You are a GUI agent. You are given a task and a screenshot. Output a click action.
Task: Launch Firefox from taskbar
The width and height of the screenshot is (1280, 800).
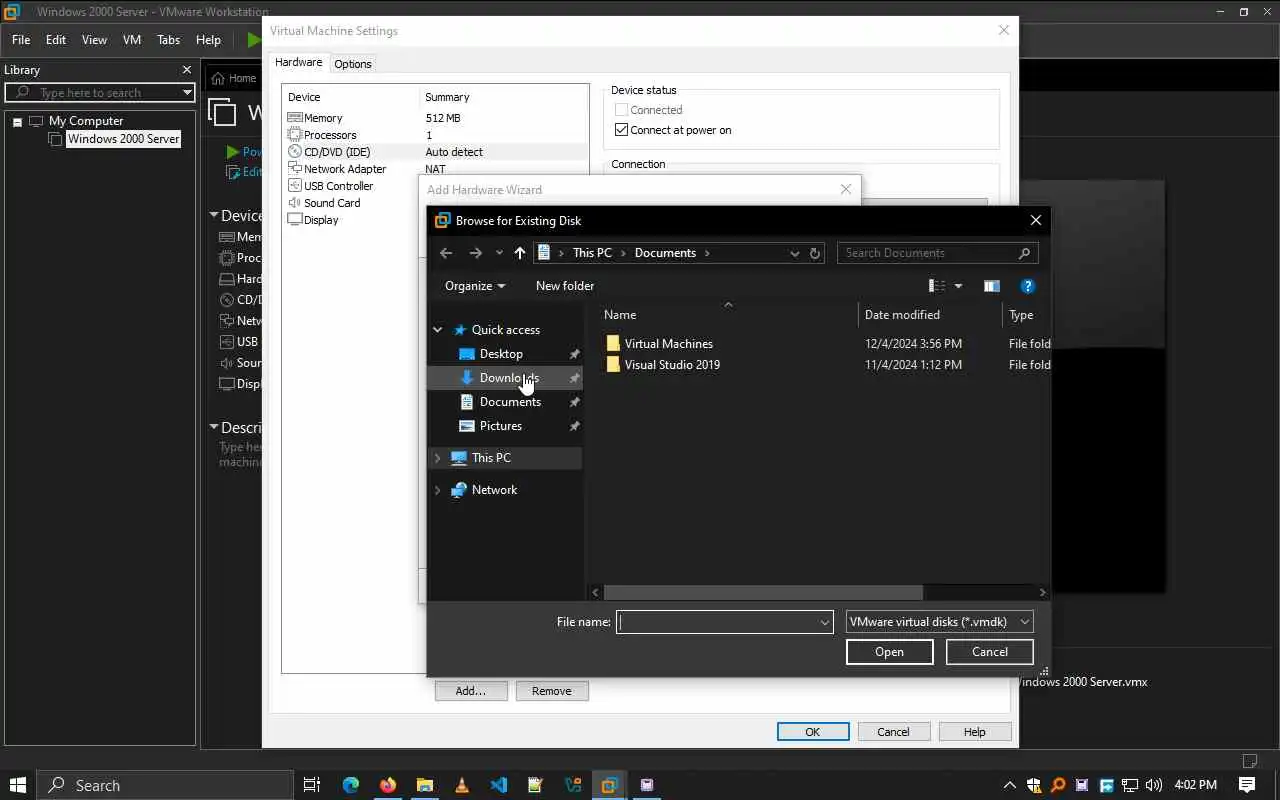pyautogui.click(x=388, y=785)
